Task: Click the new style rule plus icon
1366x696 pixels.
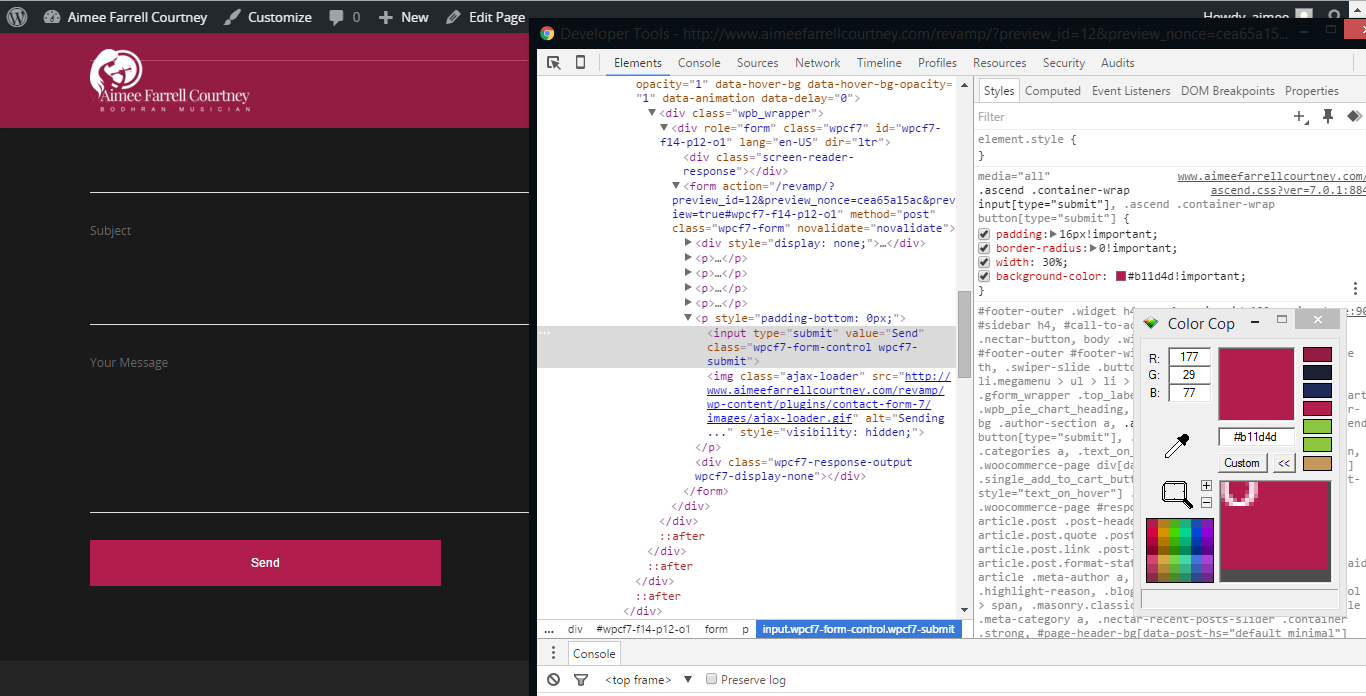Action: pyautogui.click(x=1300, y=117)
